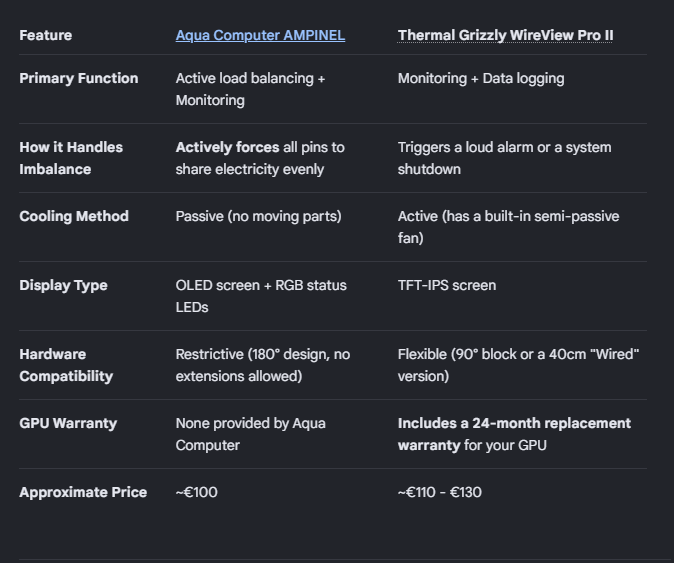The image size is (674, 563).
Task: Click the bold 'Actively forces' text
Action: click(227, 147)
